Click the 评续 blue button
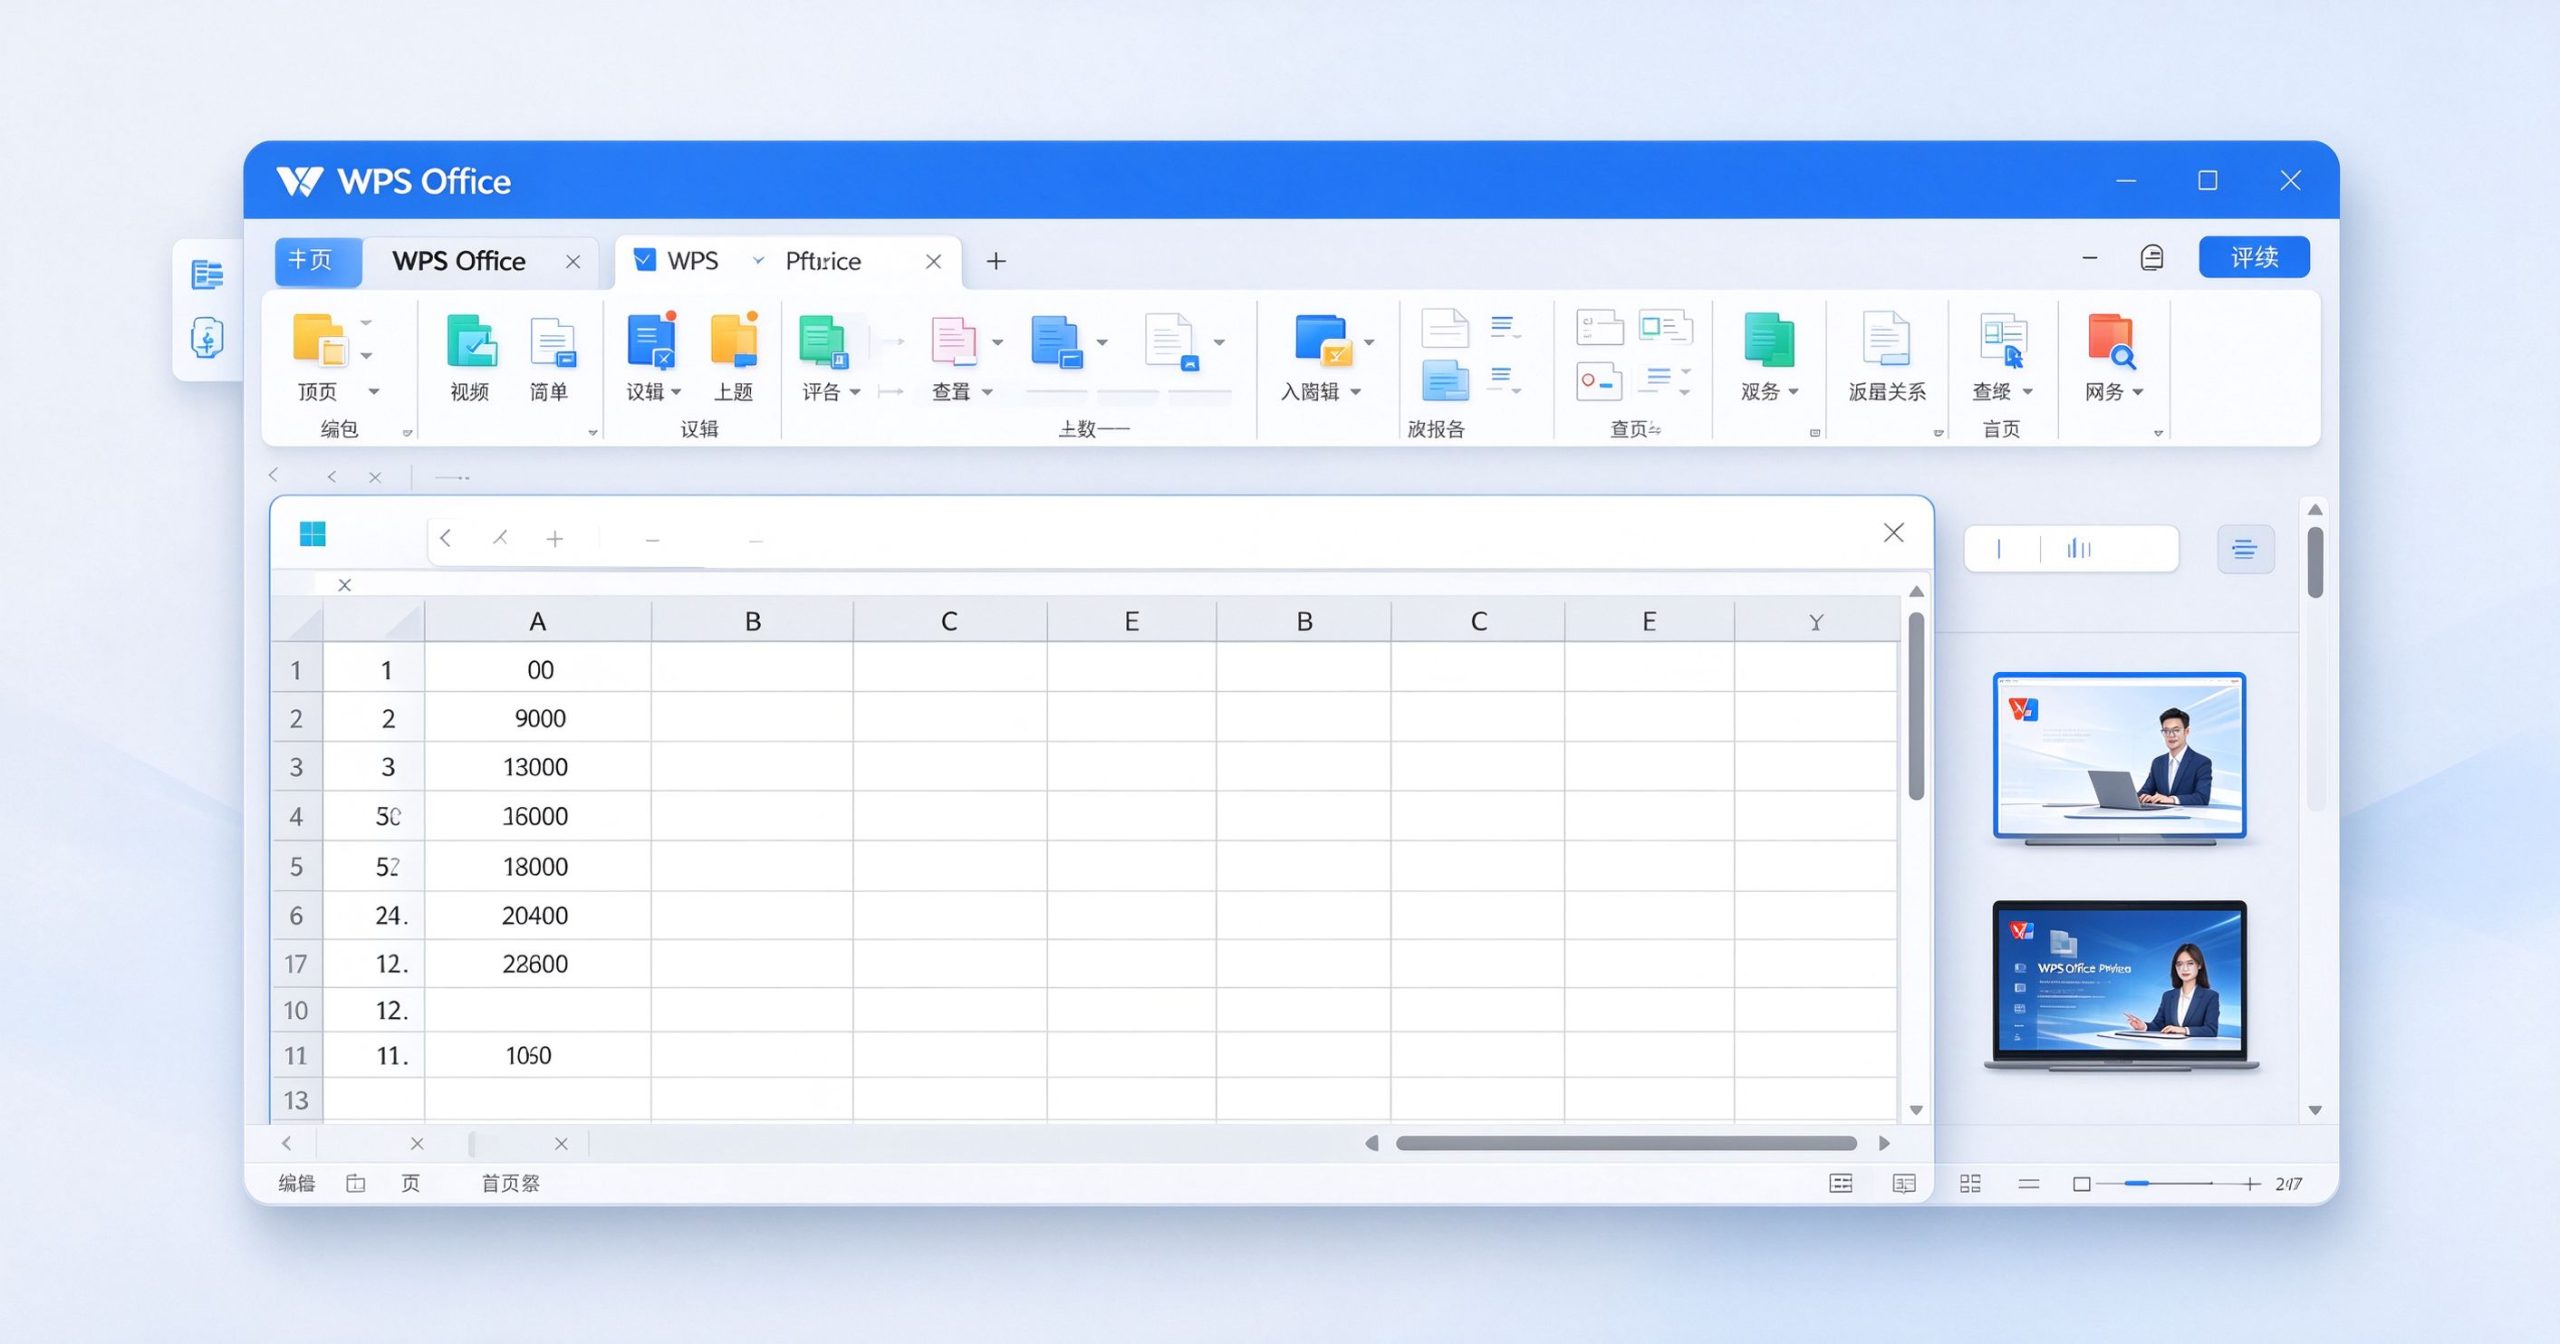Image resolution: width=2560 pixels, height=1344 pixels. click(2254, 258)
